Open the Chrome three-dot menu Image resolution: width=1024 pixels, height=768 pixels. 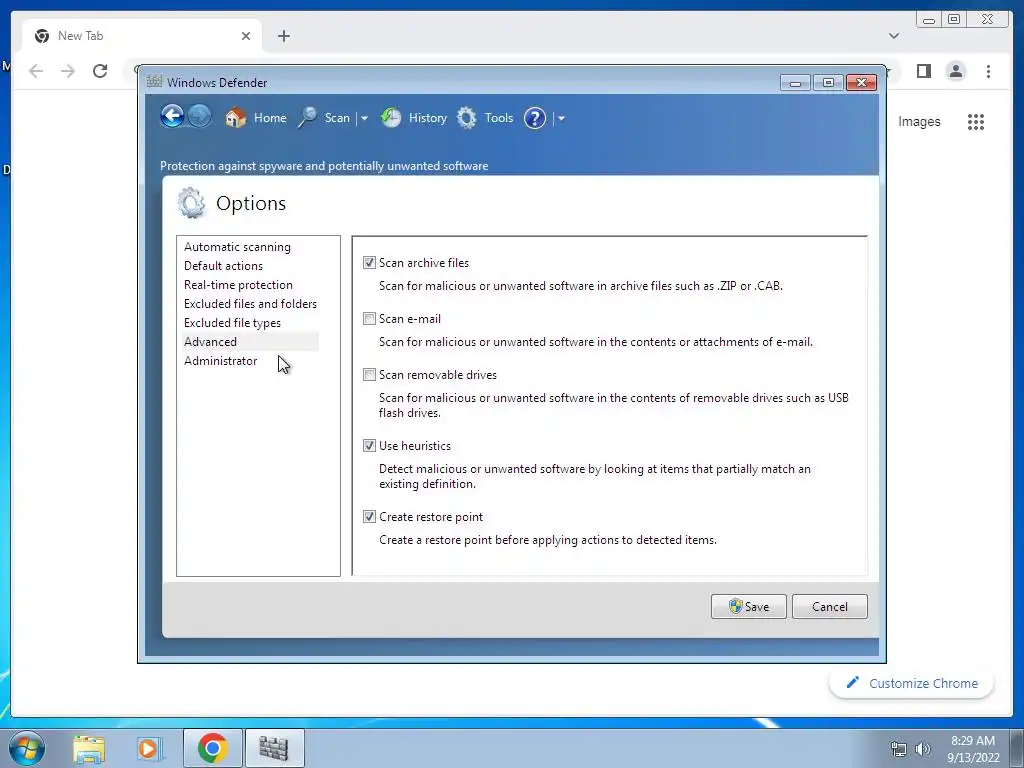pyautogui.click(x=988, y=71)
